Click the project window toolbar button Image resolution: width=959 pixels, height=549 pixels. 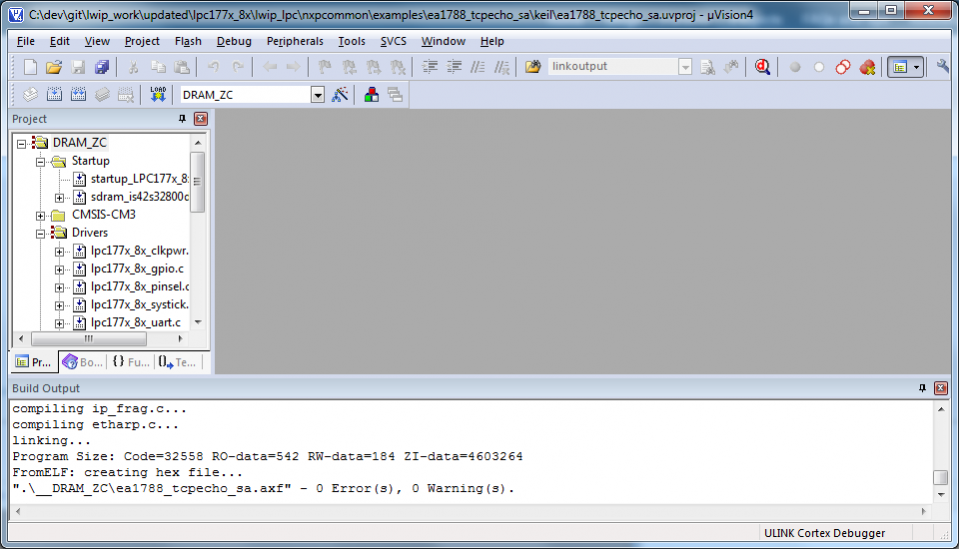click(x=899, y=67)
